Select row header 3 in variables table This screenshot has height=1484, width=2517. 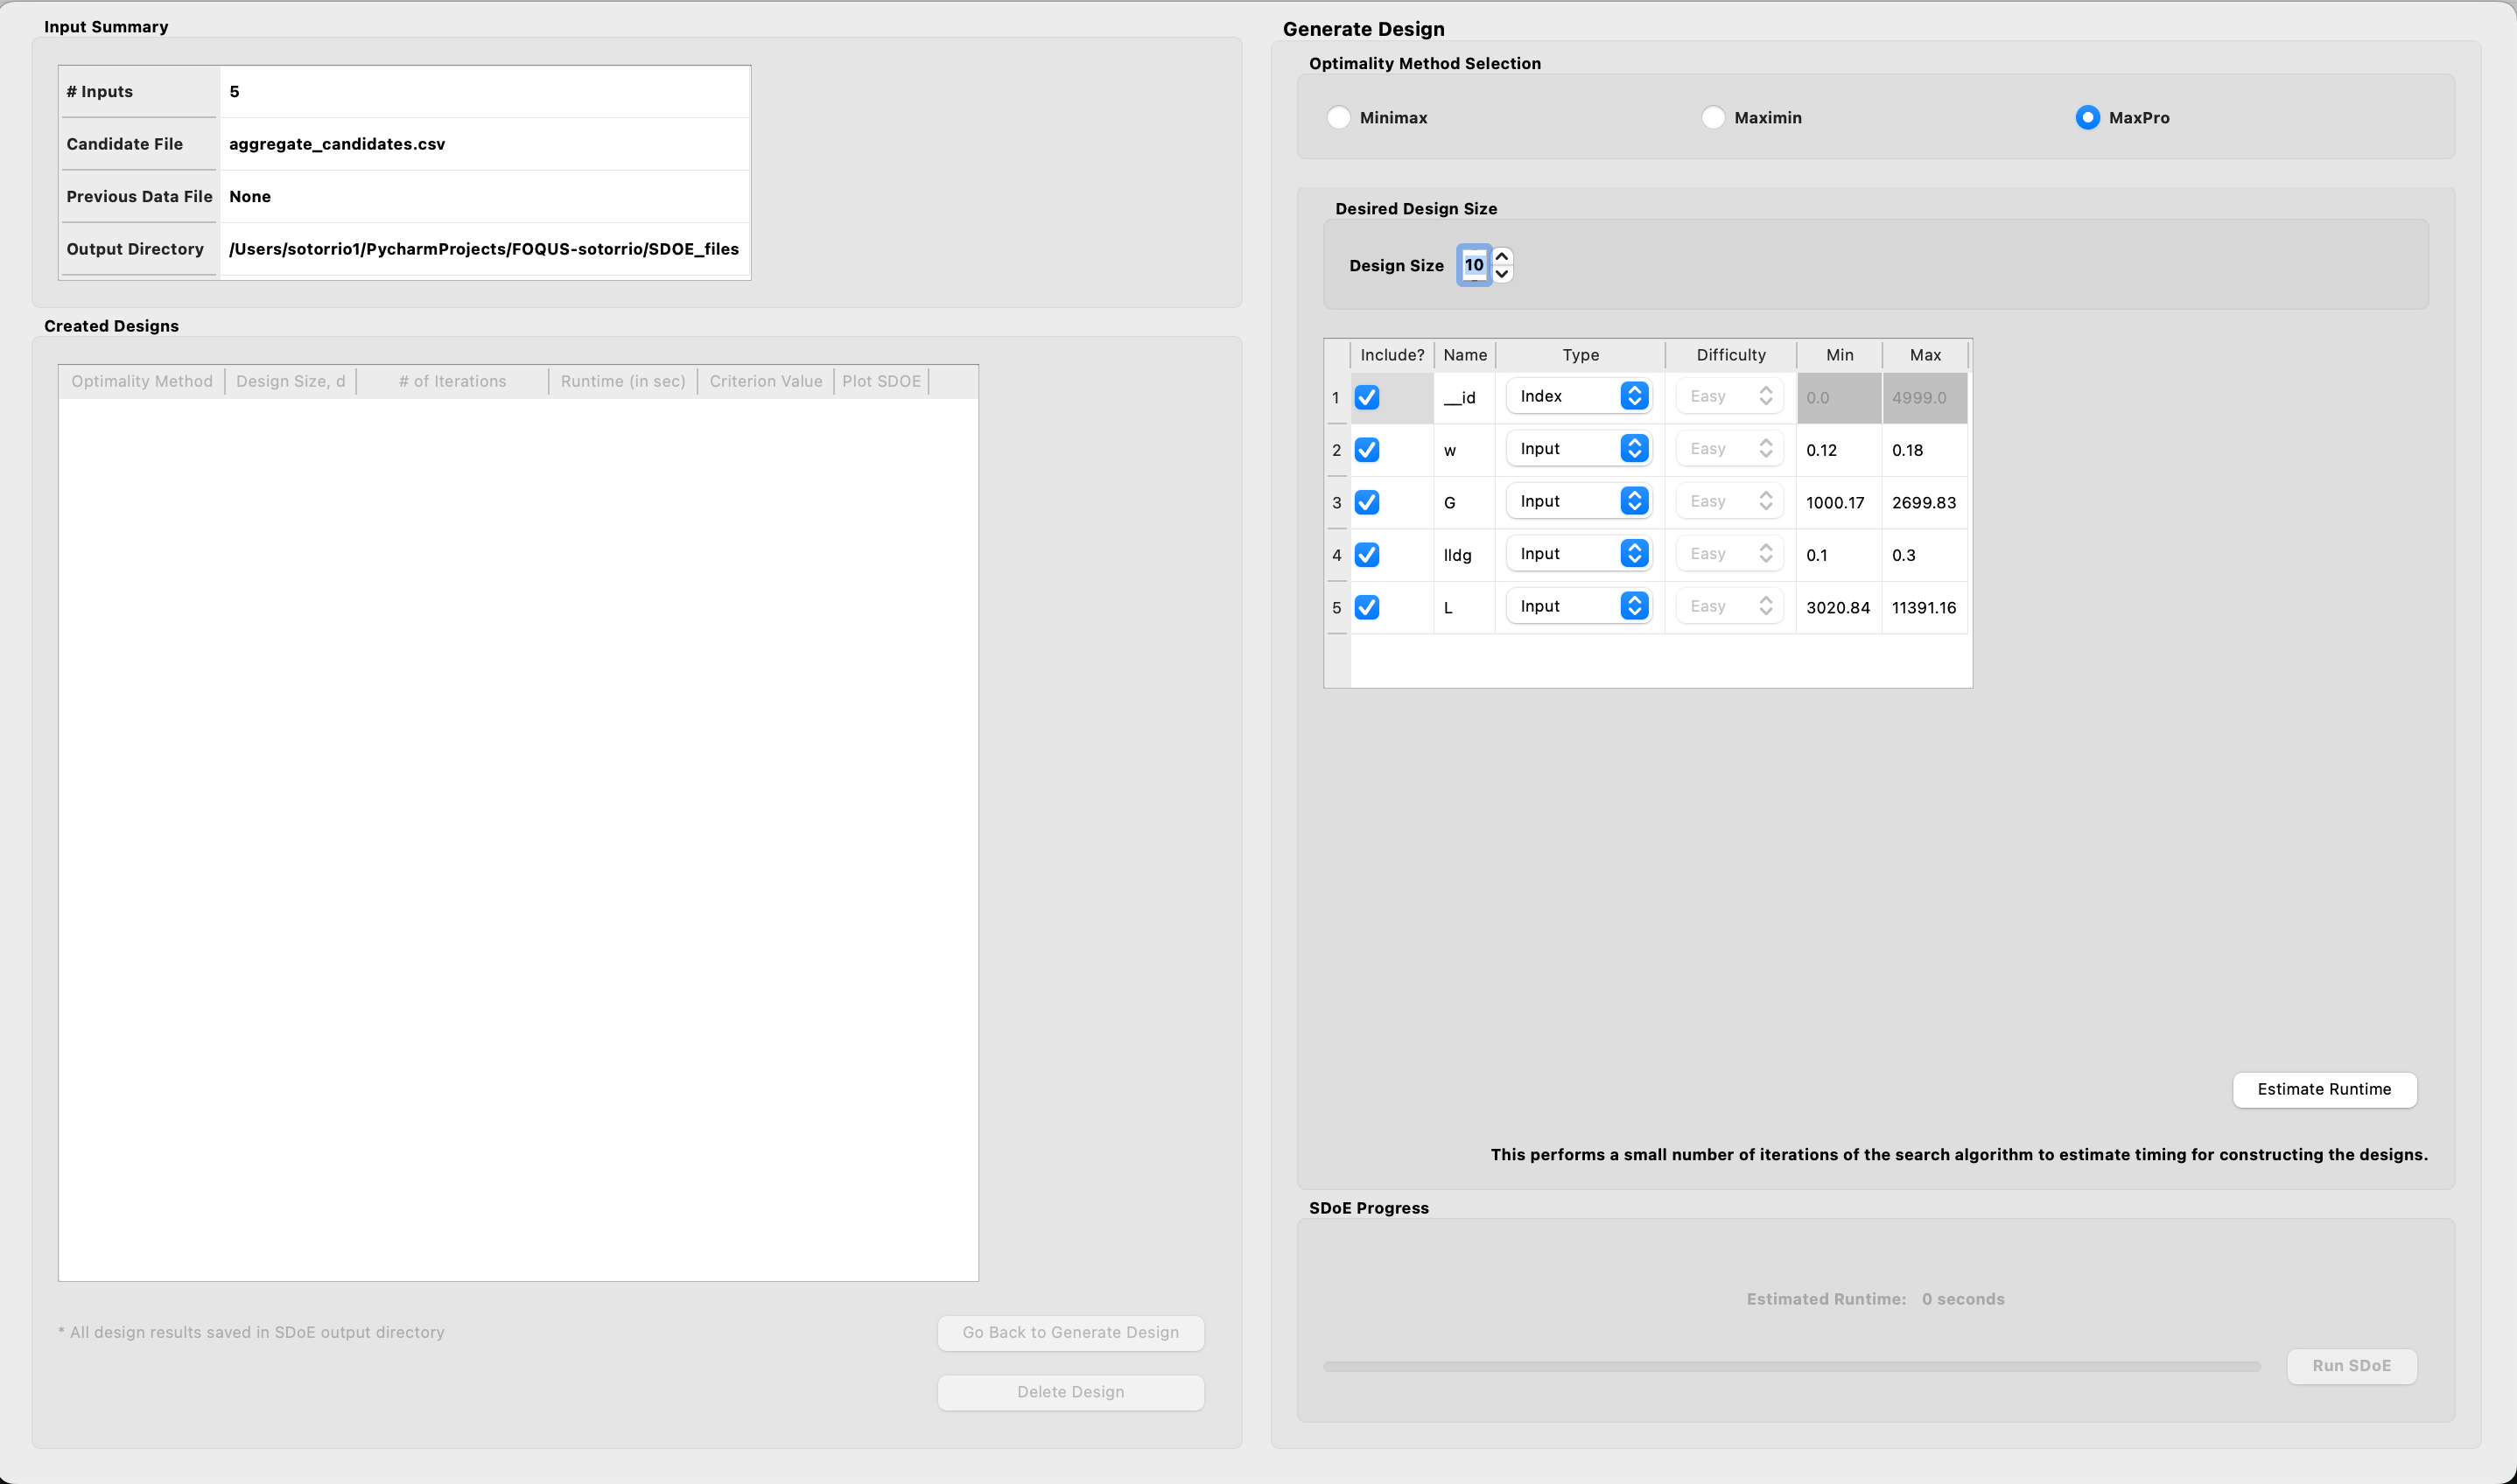1336,503
